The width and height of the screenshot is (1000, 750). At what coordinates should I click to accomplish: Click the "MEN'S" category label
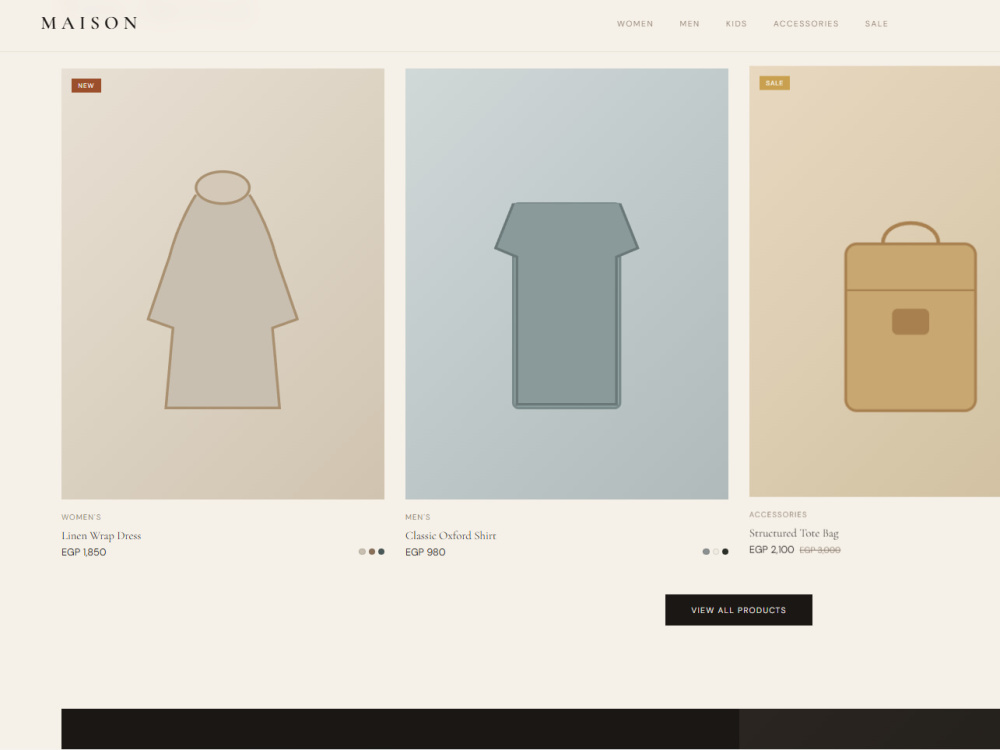pyautogui.click(x=418, y=517)
